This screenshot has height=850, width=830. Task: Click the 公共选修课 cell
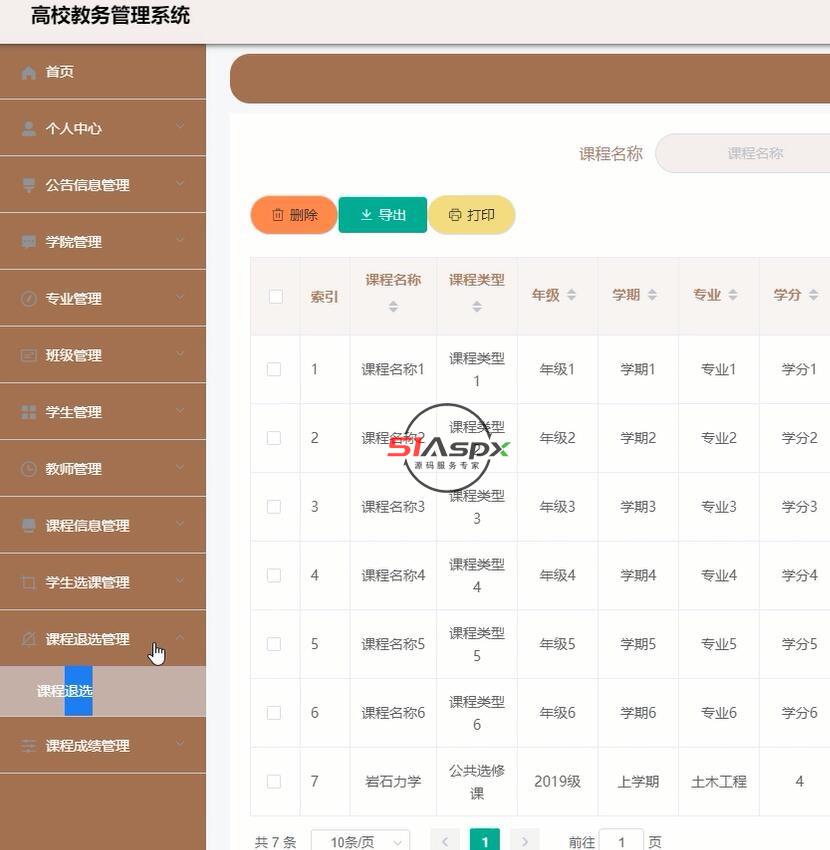pyautogui.click(x=477, y=782)
